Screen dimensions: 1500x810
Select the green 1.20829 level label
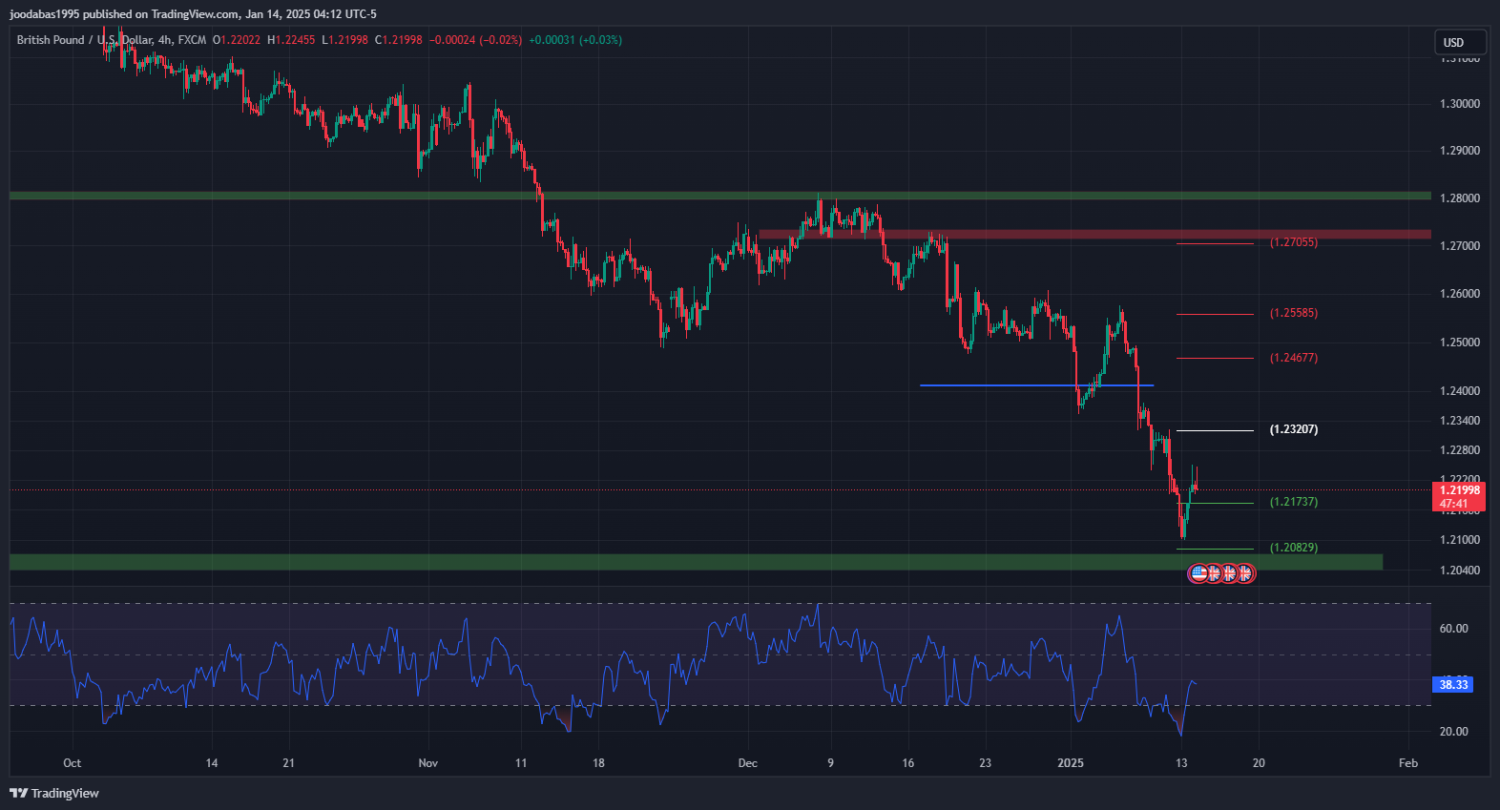(x=1293, y=548)
